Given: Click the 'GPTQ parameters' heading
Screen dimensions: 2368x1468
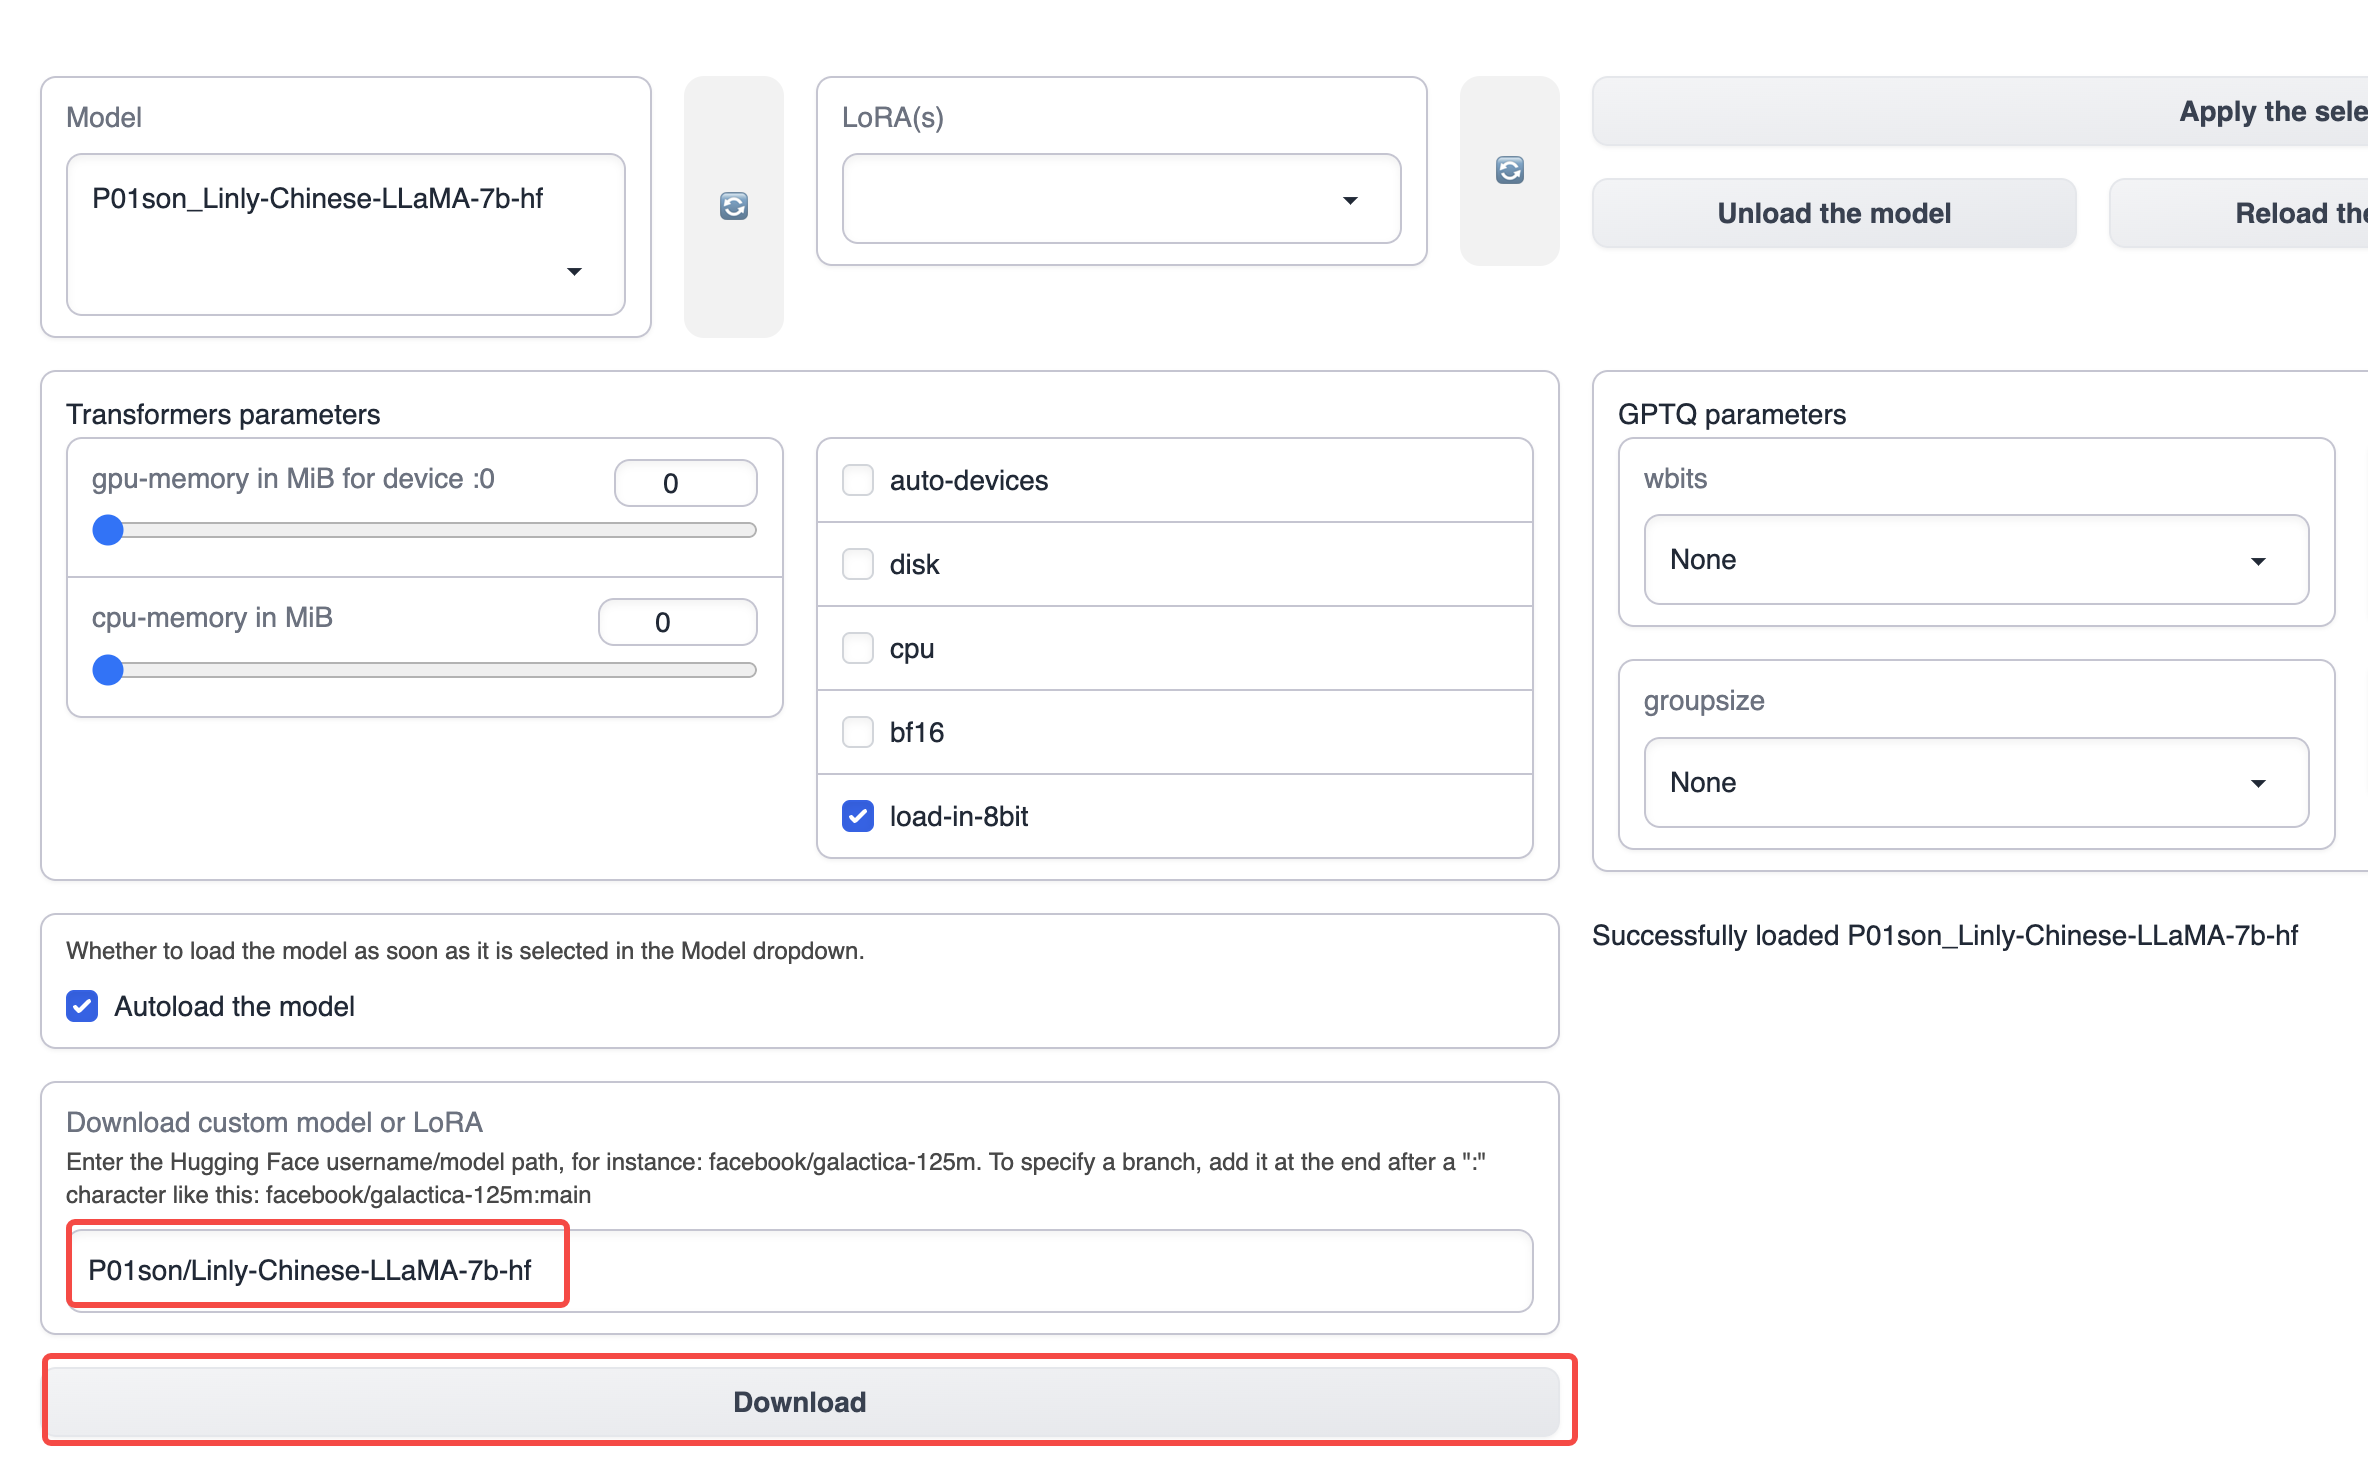Looking at the screenshot, I should tap(1732, 414).
